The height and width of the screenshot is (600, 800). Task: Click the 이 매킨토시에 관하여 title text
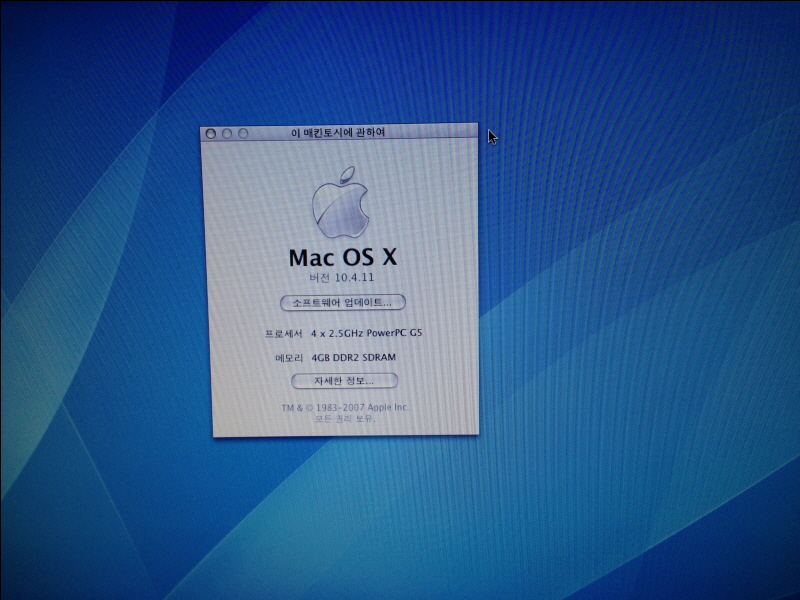pyautogui.click(x=337, y=132)
